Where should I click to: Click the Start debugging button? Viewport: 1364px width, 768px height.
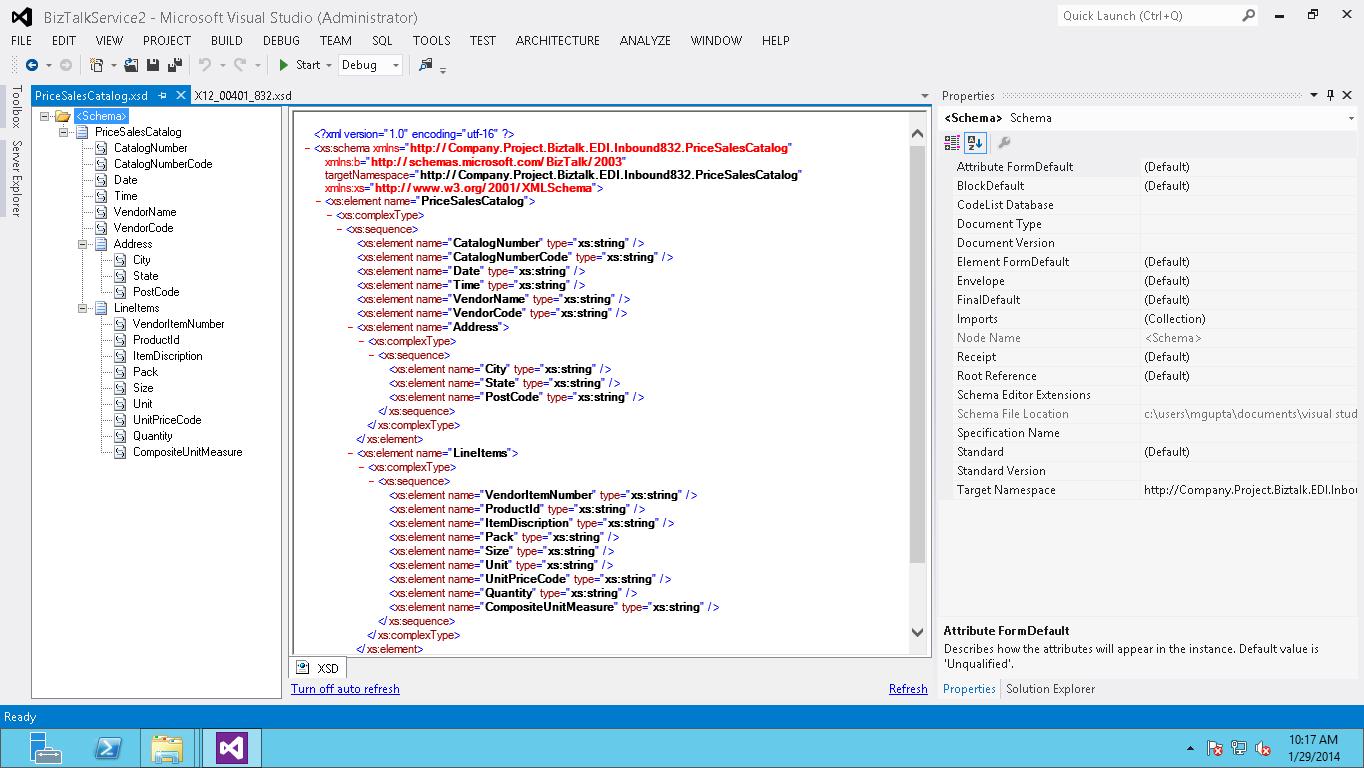299,65
